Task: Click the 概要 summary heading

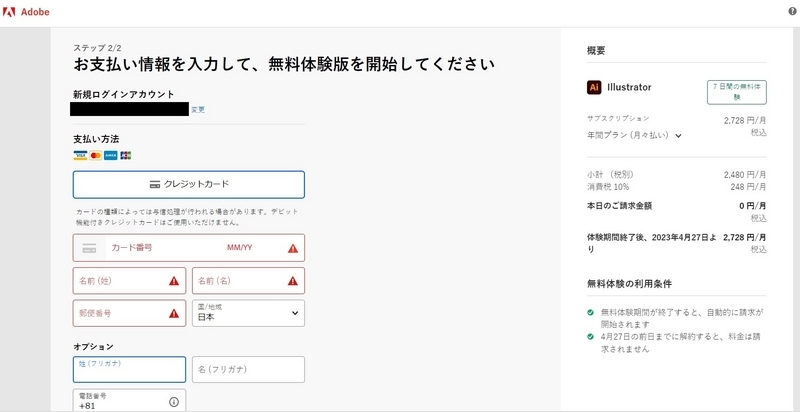Action: point(596,50)
